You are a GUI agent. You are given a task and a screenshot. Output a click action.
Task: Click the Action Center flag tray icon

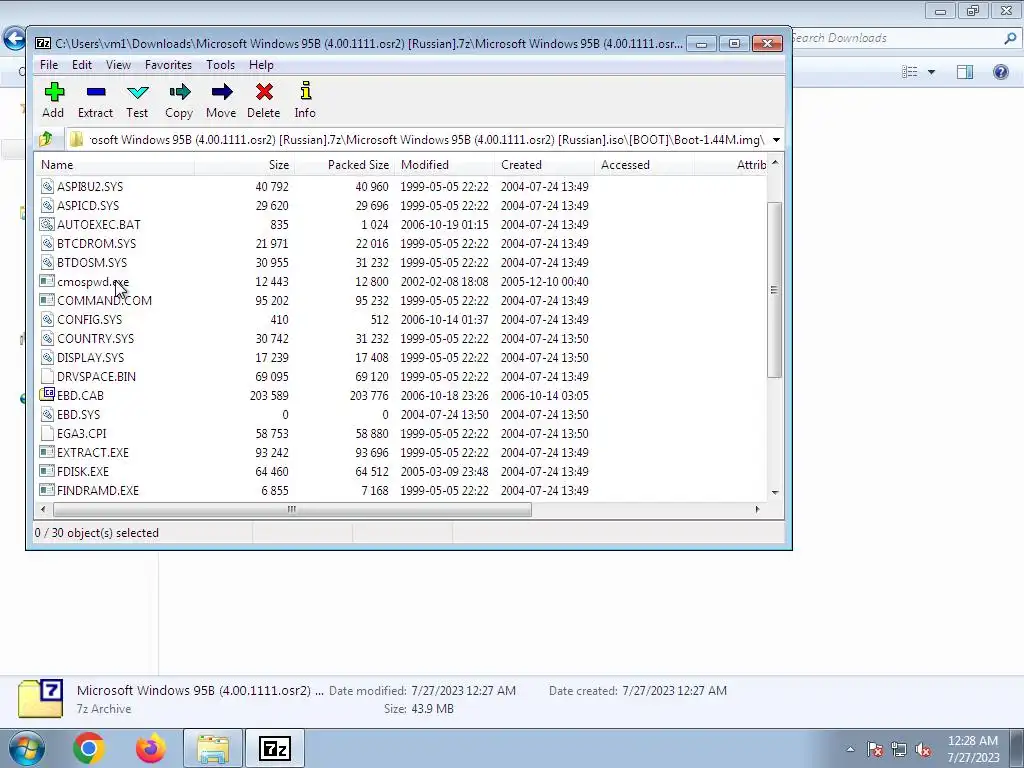point(875,750)
